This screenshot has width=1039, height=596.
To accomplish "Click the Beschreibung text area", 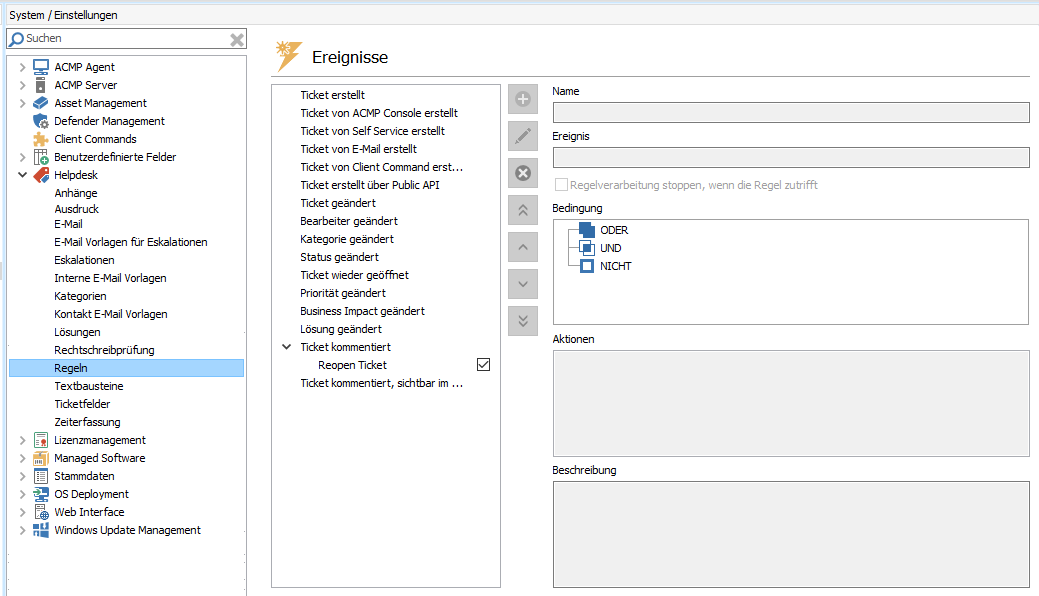I will (x=791, y=534).
